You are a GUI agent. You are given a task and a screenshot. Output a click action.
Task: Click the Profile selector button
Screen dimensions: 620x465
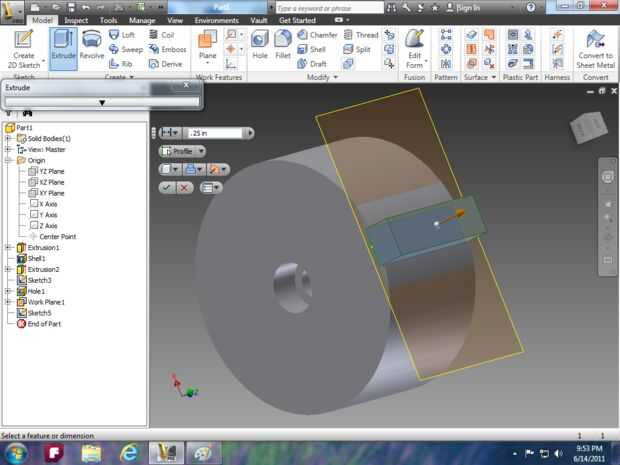182,151
